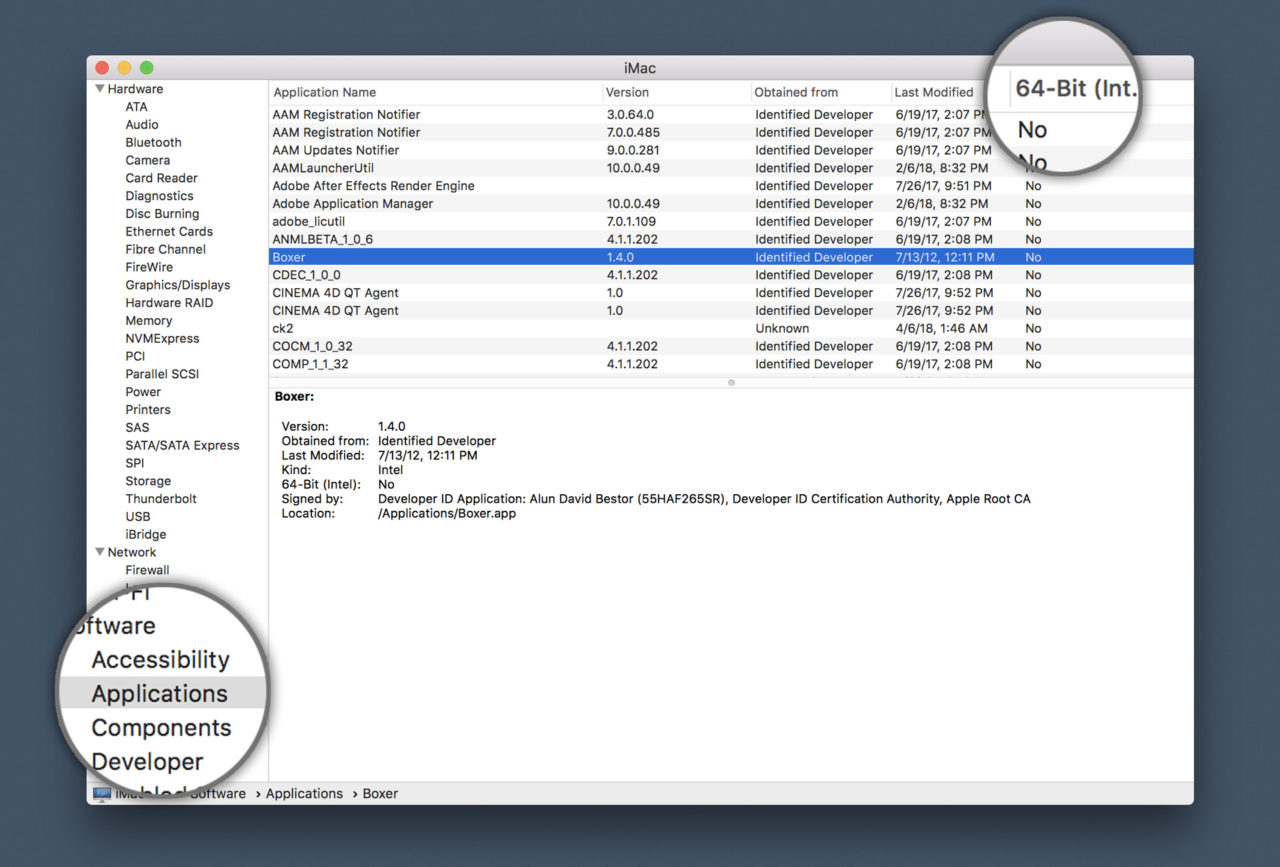Select iBridge in the sidebar
This screenshot has width=1280, height=867.
pyautogui.click(x=146, y=535)
